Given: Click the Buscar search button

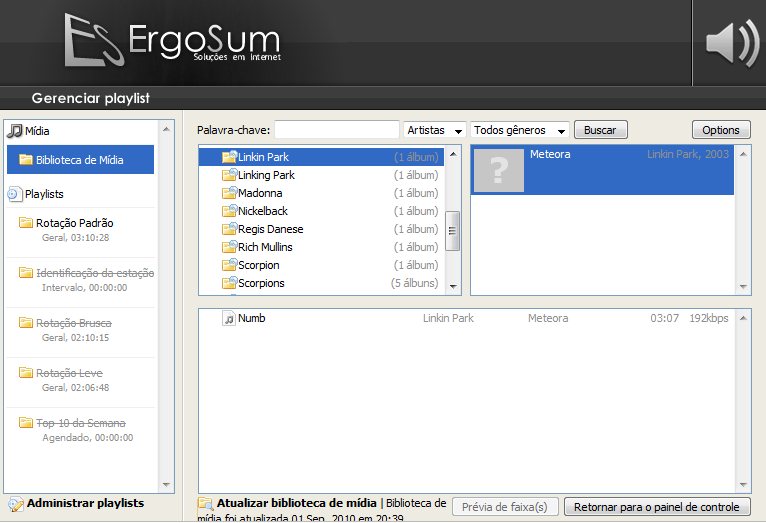Looking at the screenshot, I should (600, 130).
